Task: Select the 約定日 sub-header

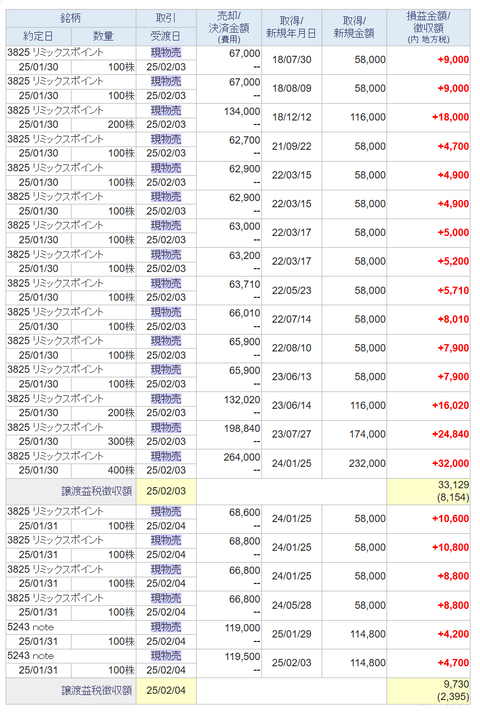Action: pos(39,36)
